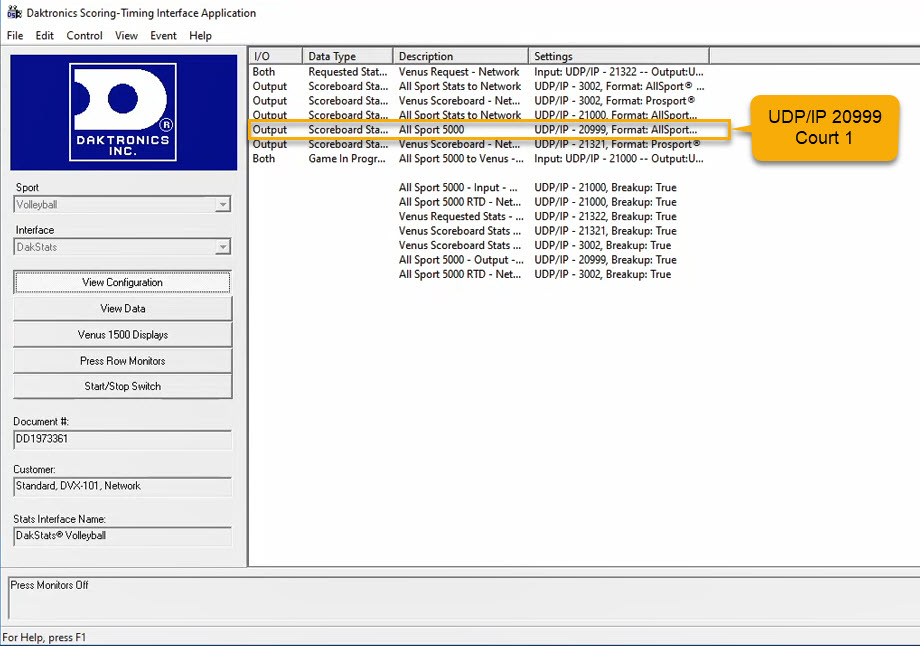920x646 pixels.
Task: Expand the Sport dropdown showing Volleyball
Action: pyautogui.click(x=222, y=205)
